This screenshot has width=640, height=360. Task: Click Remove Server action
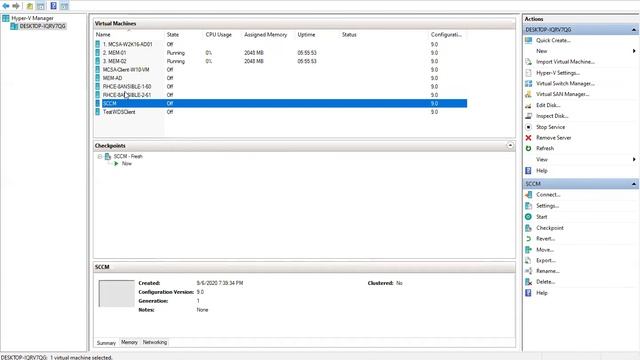[x=553, y=138]
